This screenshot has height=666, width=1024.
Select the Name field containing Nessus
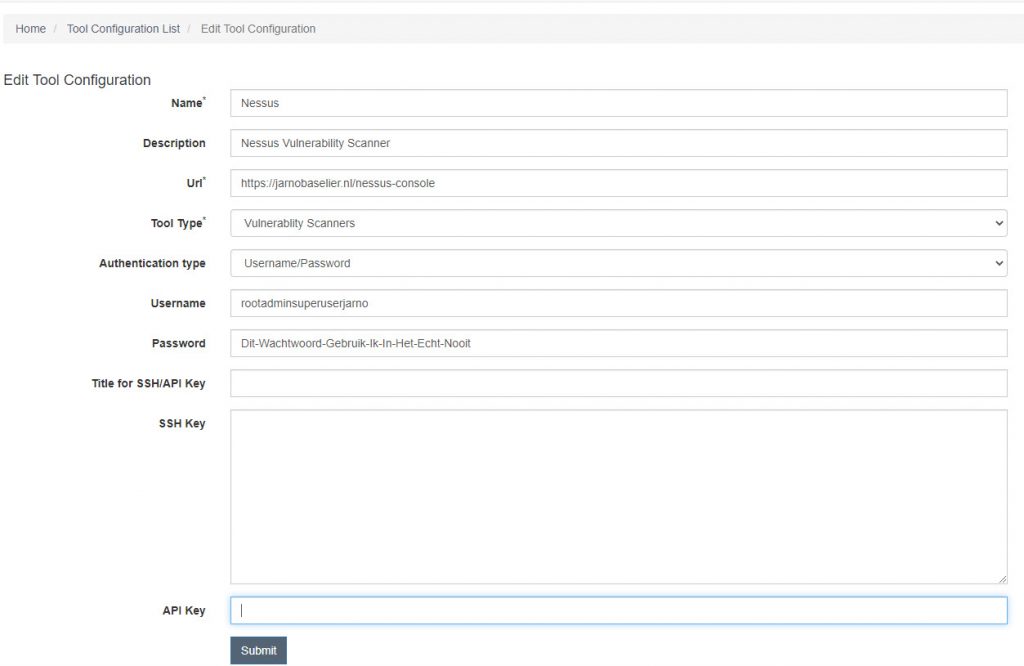pyautogui.click(x=618, y=103)
